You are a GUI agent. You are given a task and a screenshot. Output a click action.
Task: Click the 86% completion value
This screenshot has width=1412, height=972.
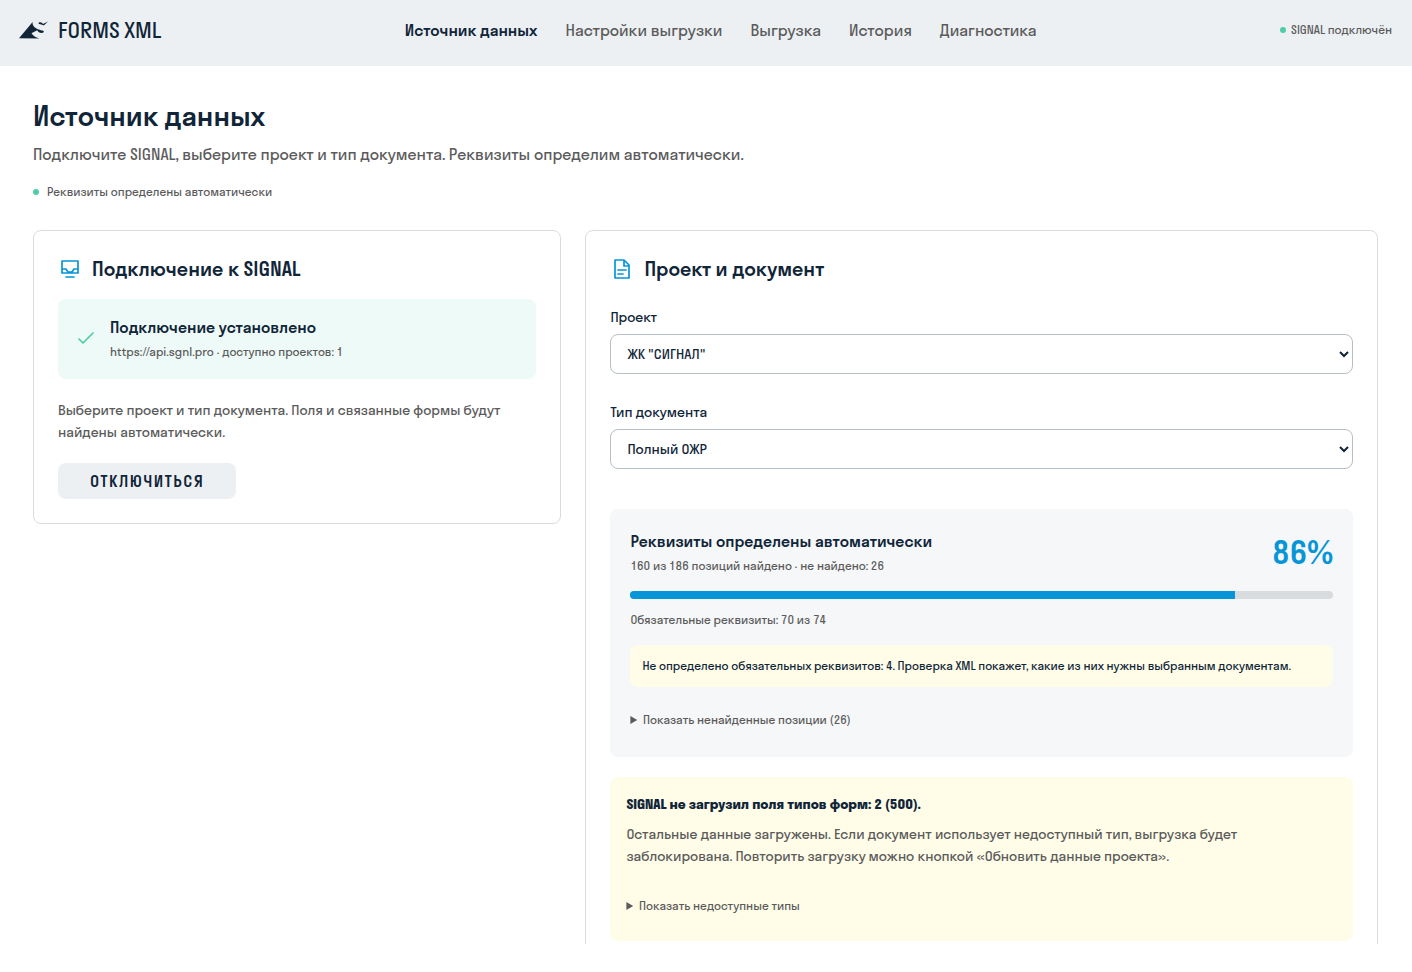click(x=1303, y=552)
